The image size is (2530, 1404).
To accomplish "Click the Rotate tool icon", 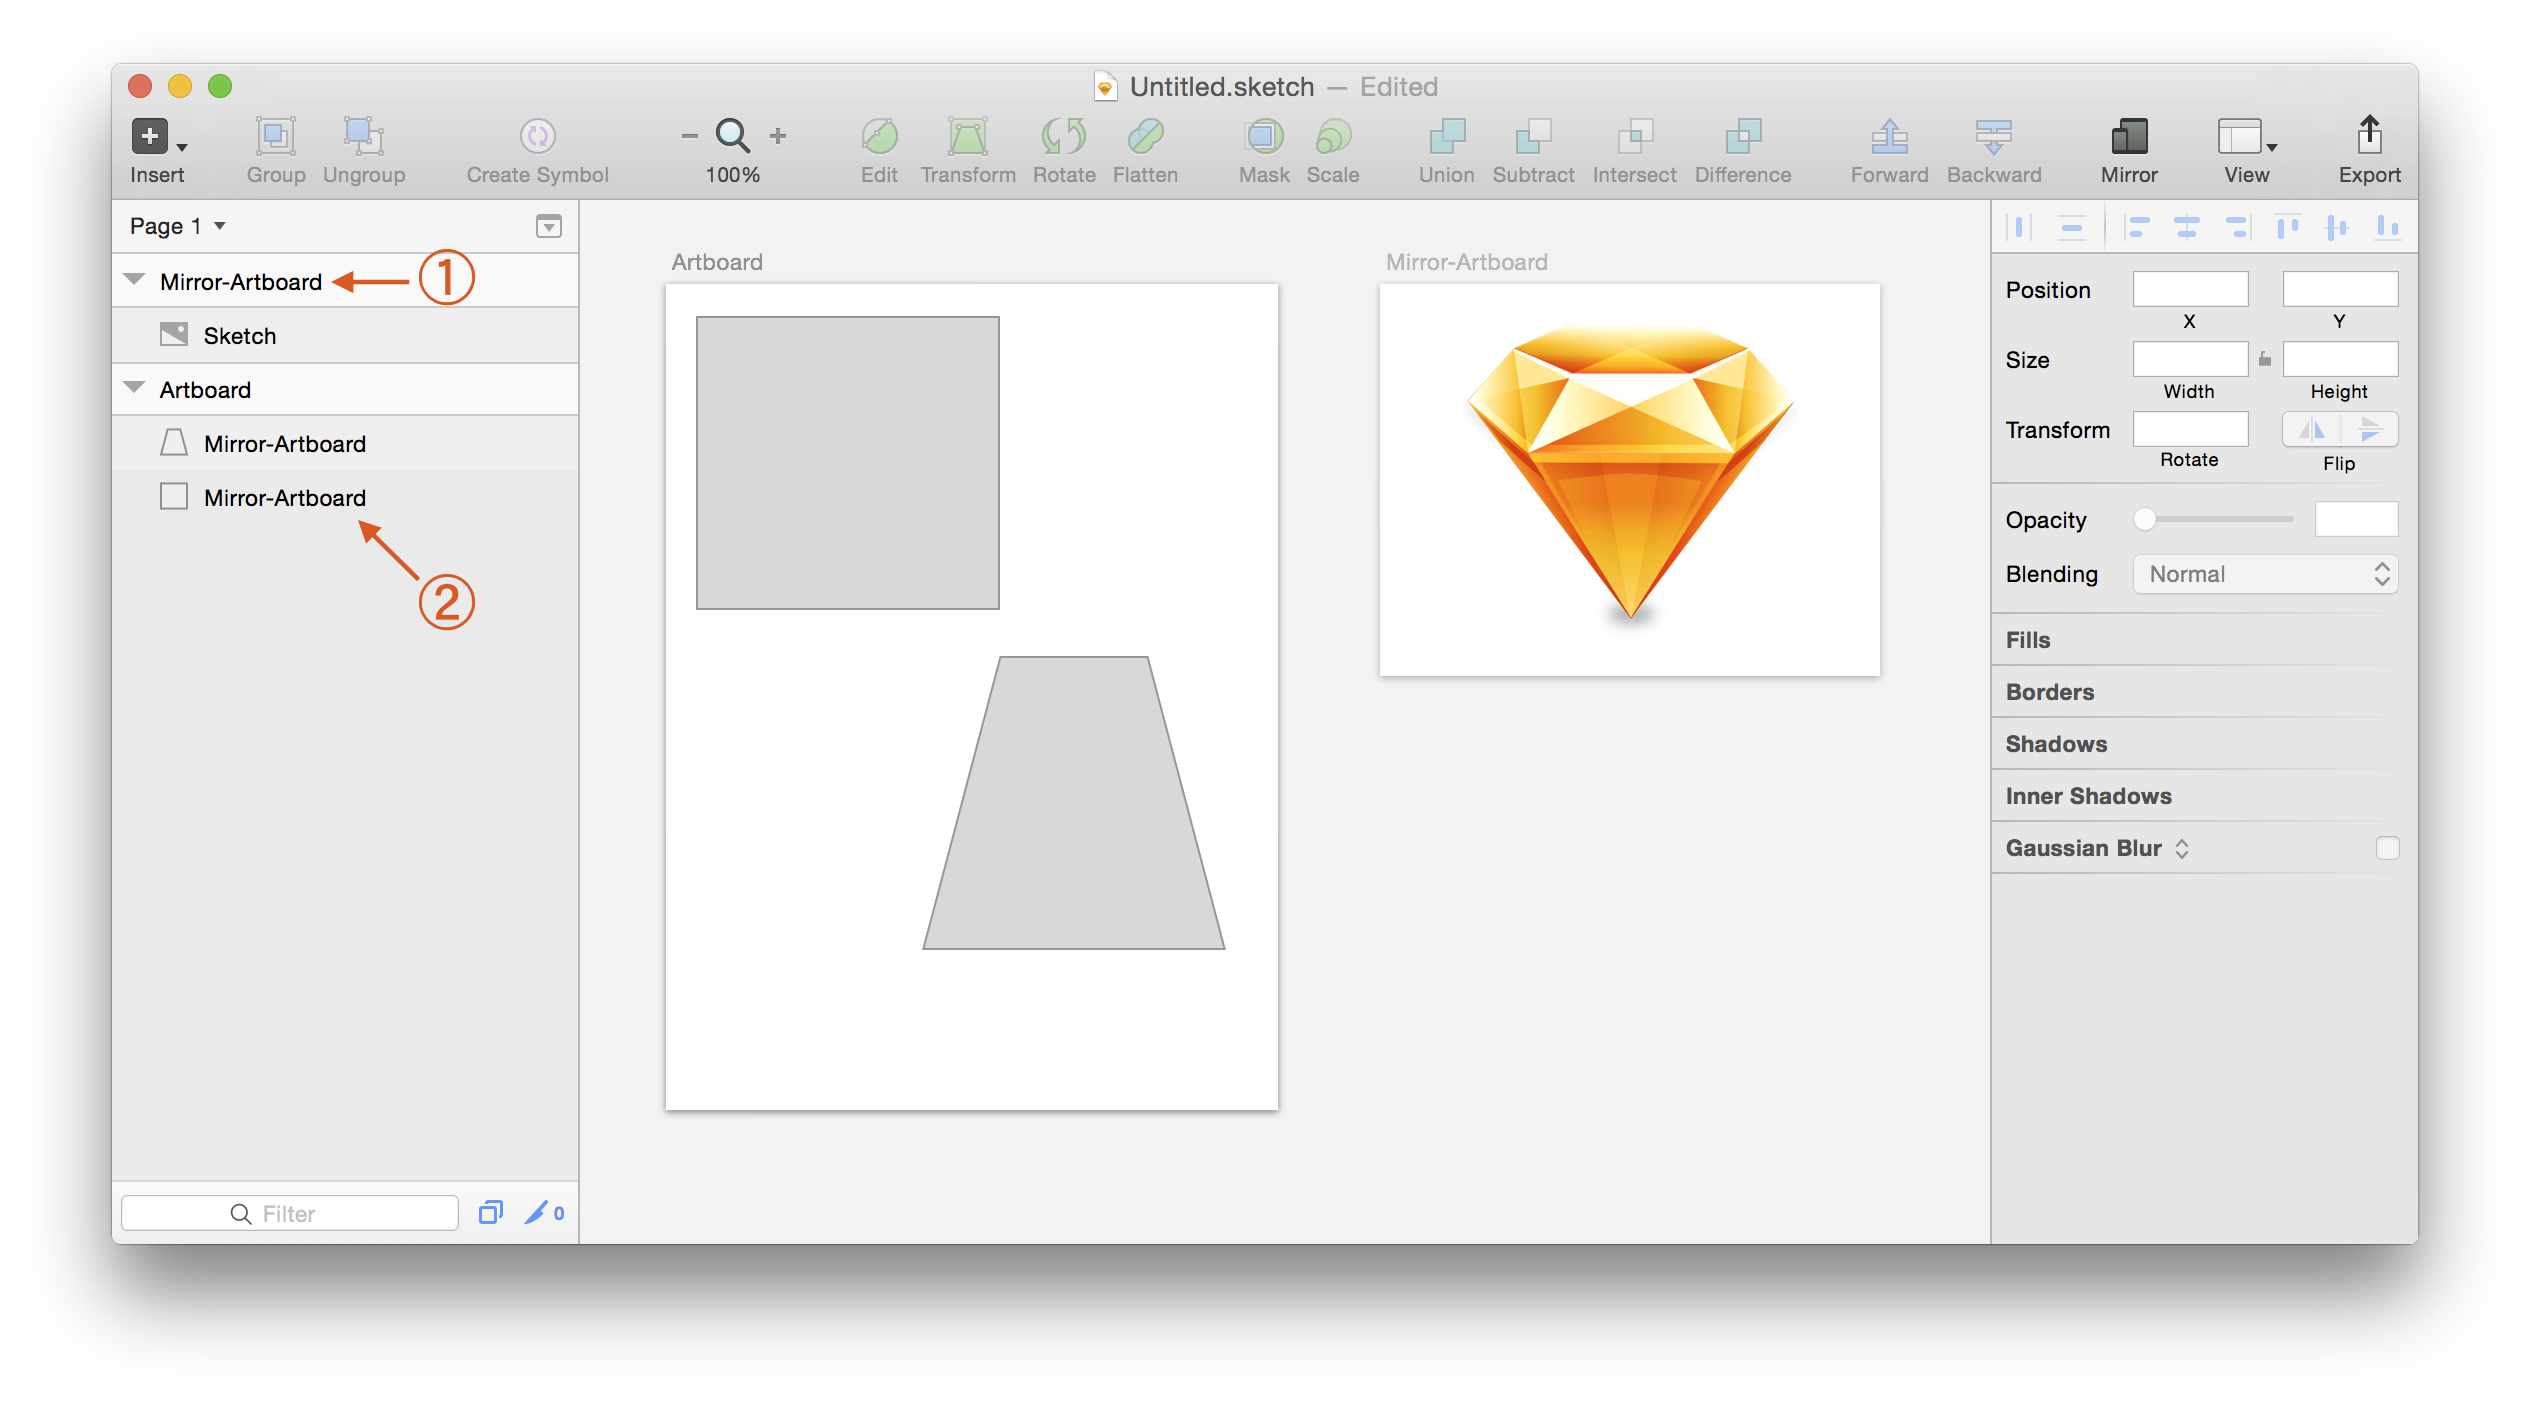I will point(1063,136).
